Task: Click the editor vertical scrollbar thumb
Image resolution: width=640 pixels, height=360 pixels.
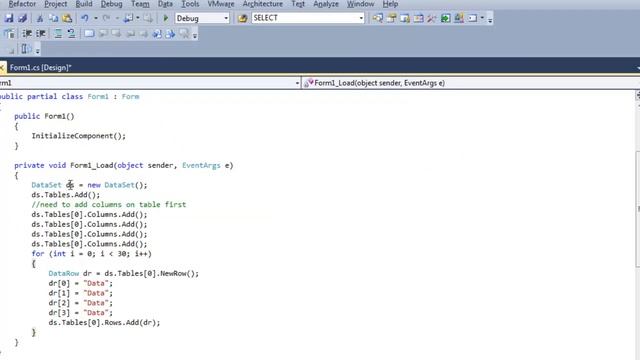Action: tap(638, 209)
